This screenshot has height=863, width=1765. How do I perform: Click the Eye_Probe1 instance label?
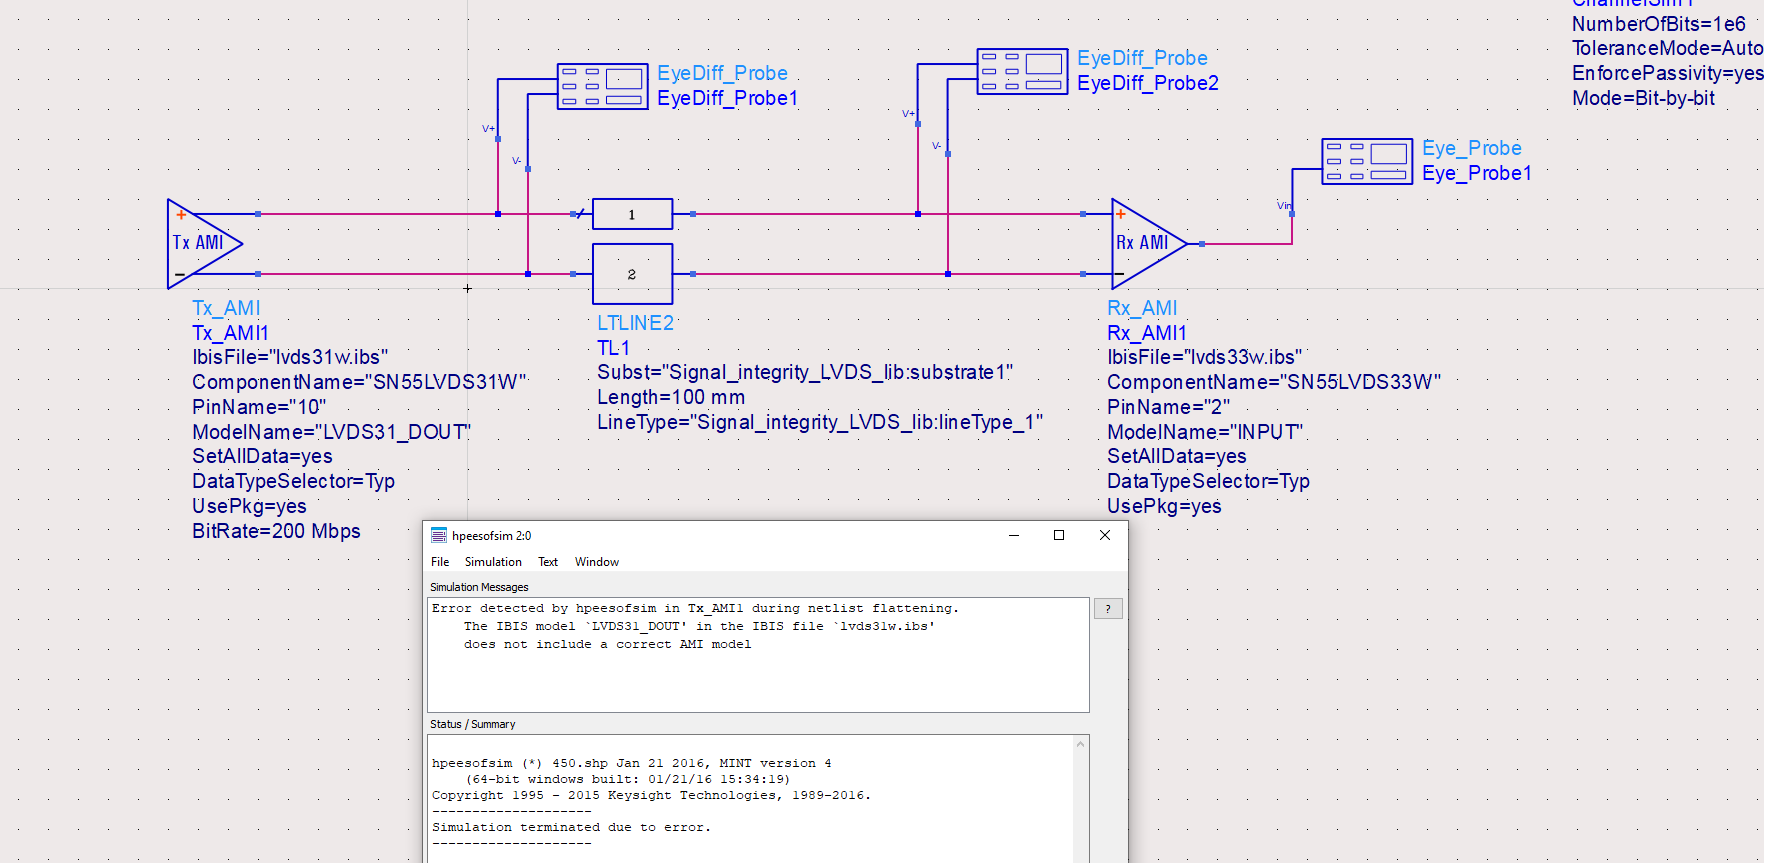tap(1477, 173)
